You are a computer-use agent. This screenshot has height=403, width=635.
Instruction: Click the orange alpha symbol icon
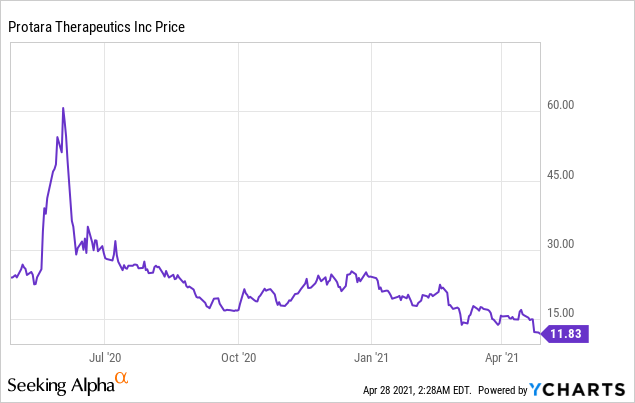click(x=122, y=378)
